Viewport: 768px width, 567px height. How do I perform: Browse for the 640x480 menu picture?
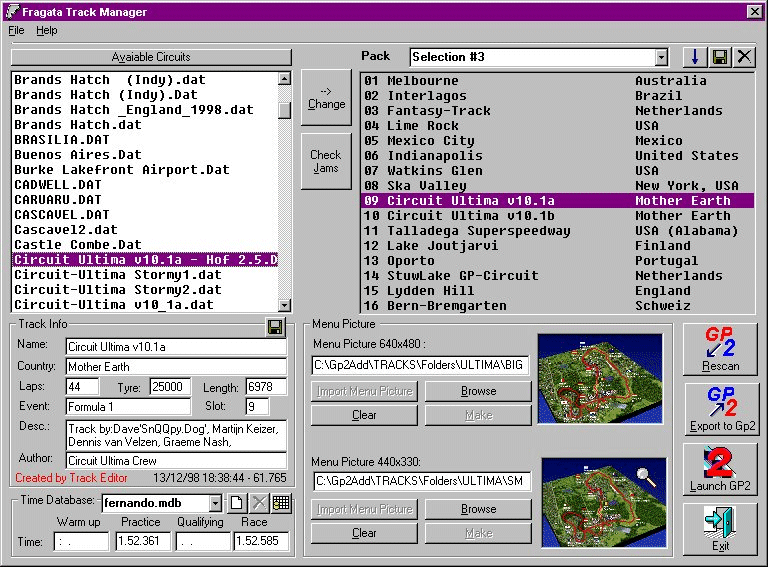pyautogui.click(x=478, y=391)
